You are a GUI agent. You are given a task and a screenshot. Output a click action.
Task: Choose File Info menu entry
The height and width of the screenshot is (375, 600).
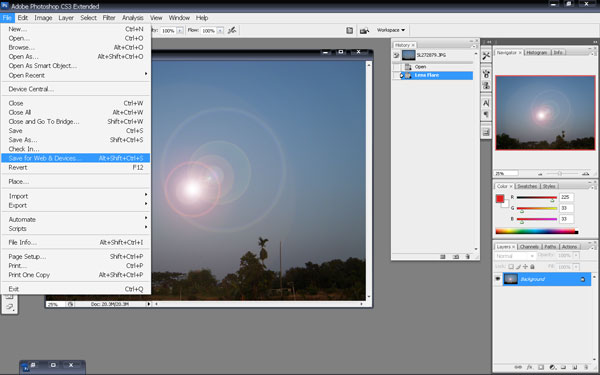click(76, 242)
